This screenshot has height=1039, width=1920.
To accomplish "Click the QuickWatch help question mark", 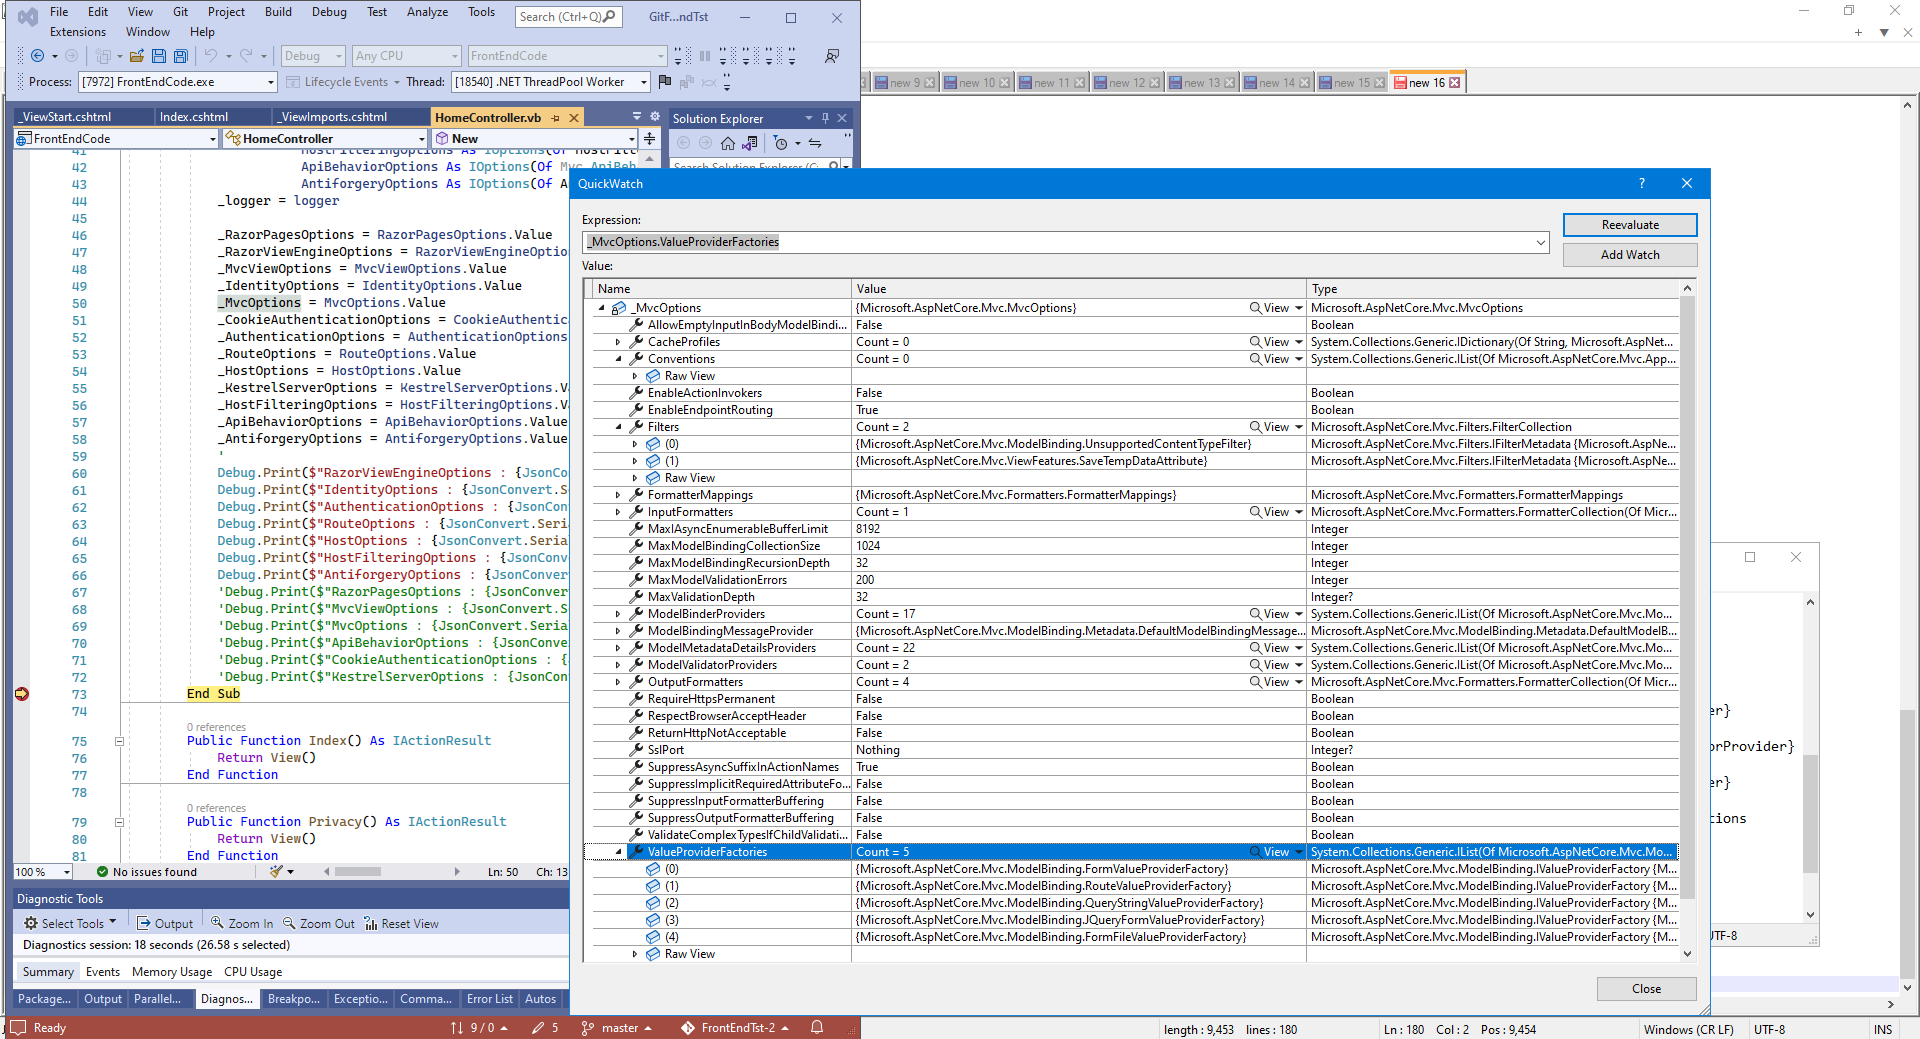I will tap(1641, 183).
